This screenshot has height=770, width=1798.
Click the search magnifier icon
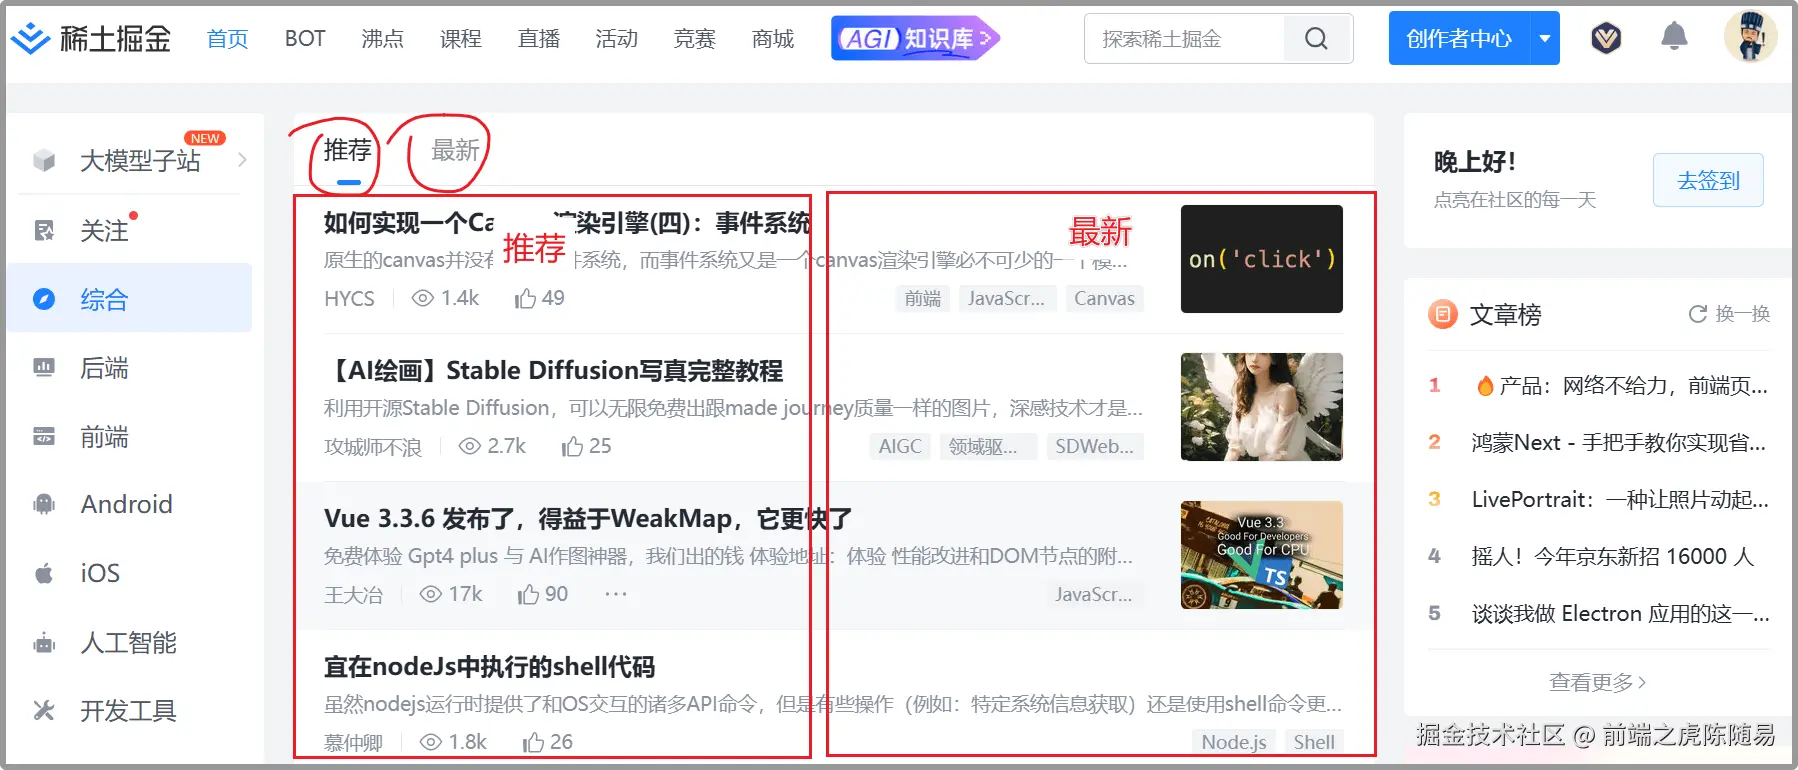pyautogui.click(x=1317, y=39)
